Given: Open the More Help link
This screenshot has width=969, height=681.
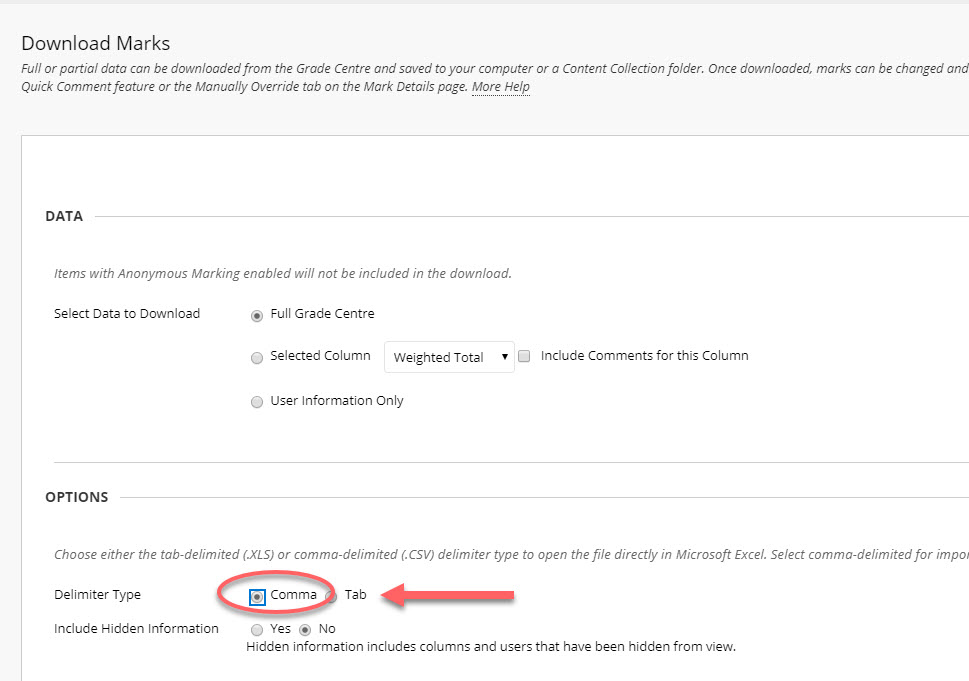Looking at the screenshot, I should pos(500,87).
